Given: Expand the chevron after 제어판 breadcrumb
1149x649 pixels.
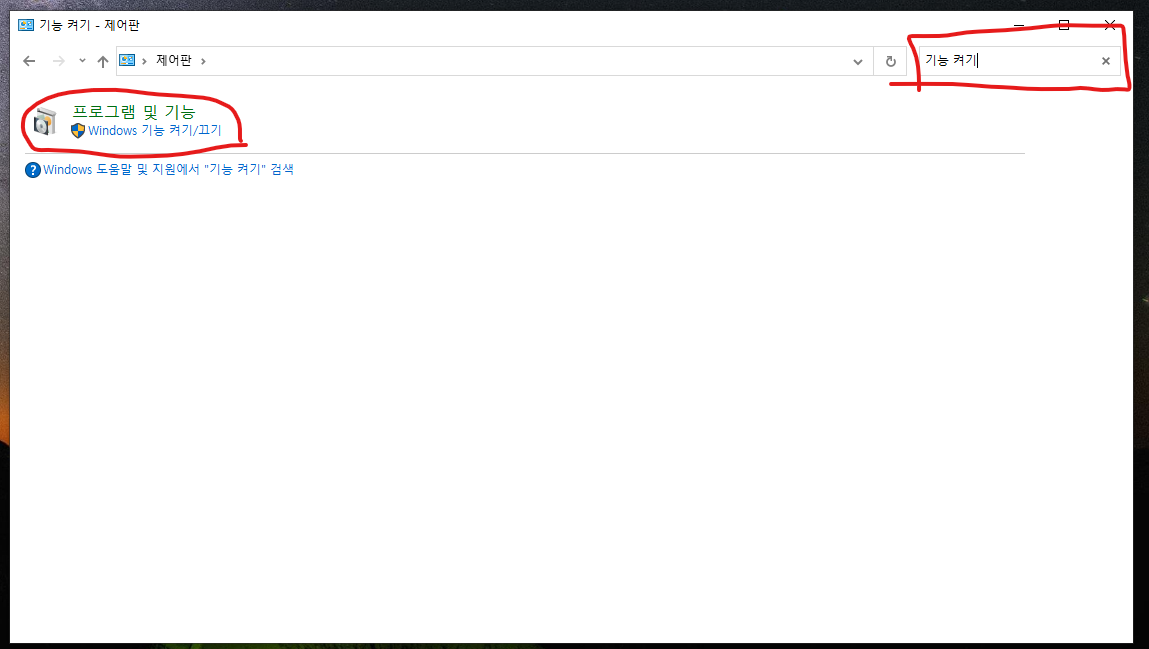Looking at the screenshot, I should click(203, 61).
